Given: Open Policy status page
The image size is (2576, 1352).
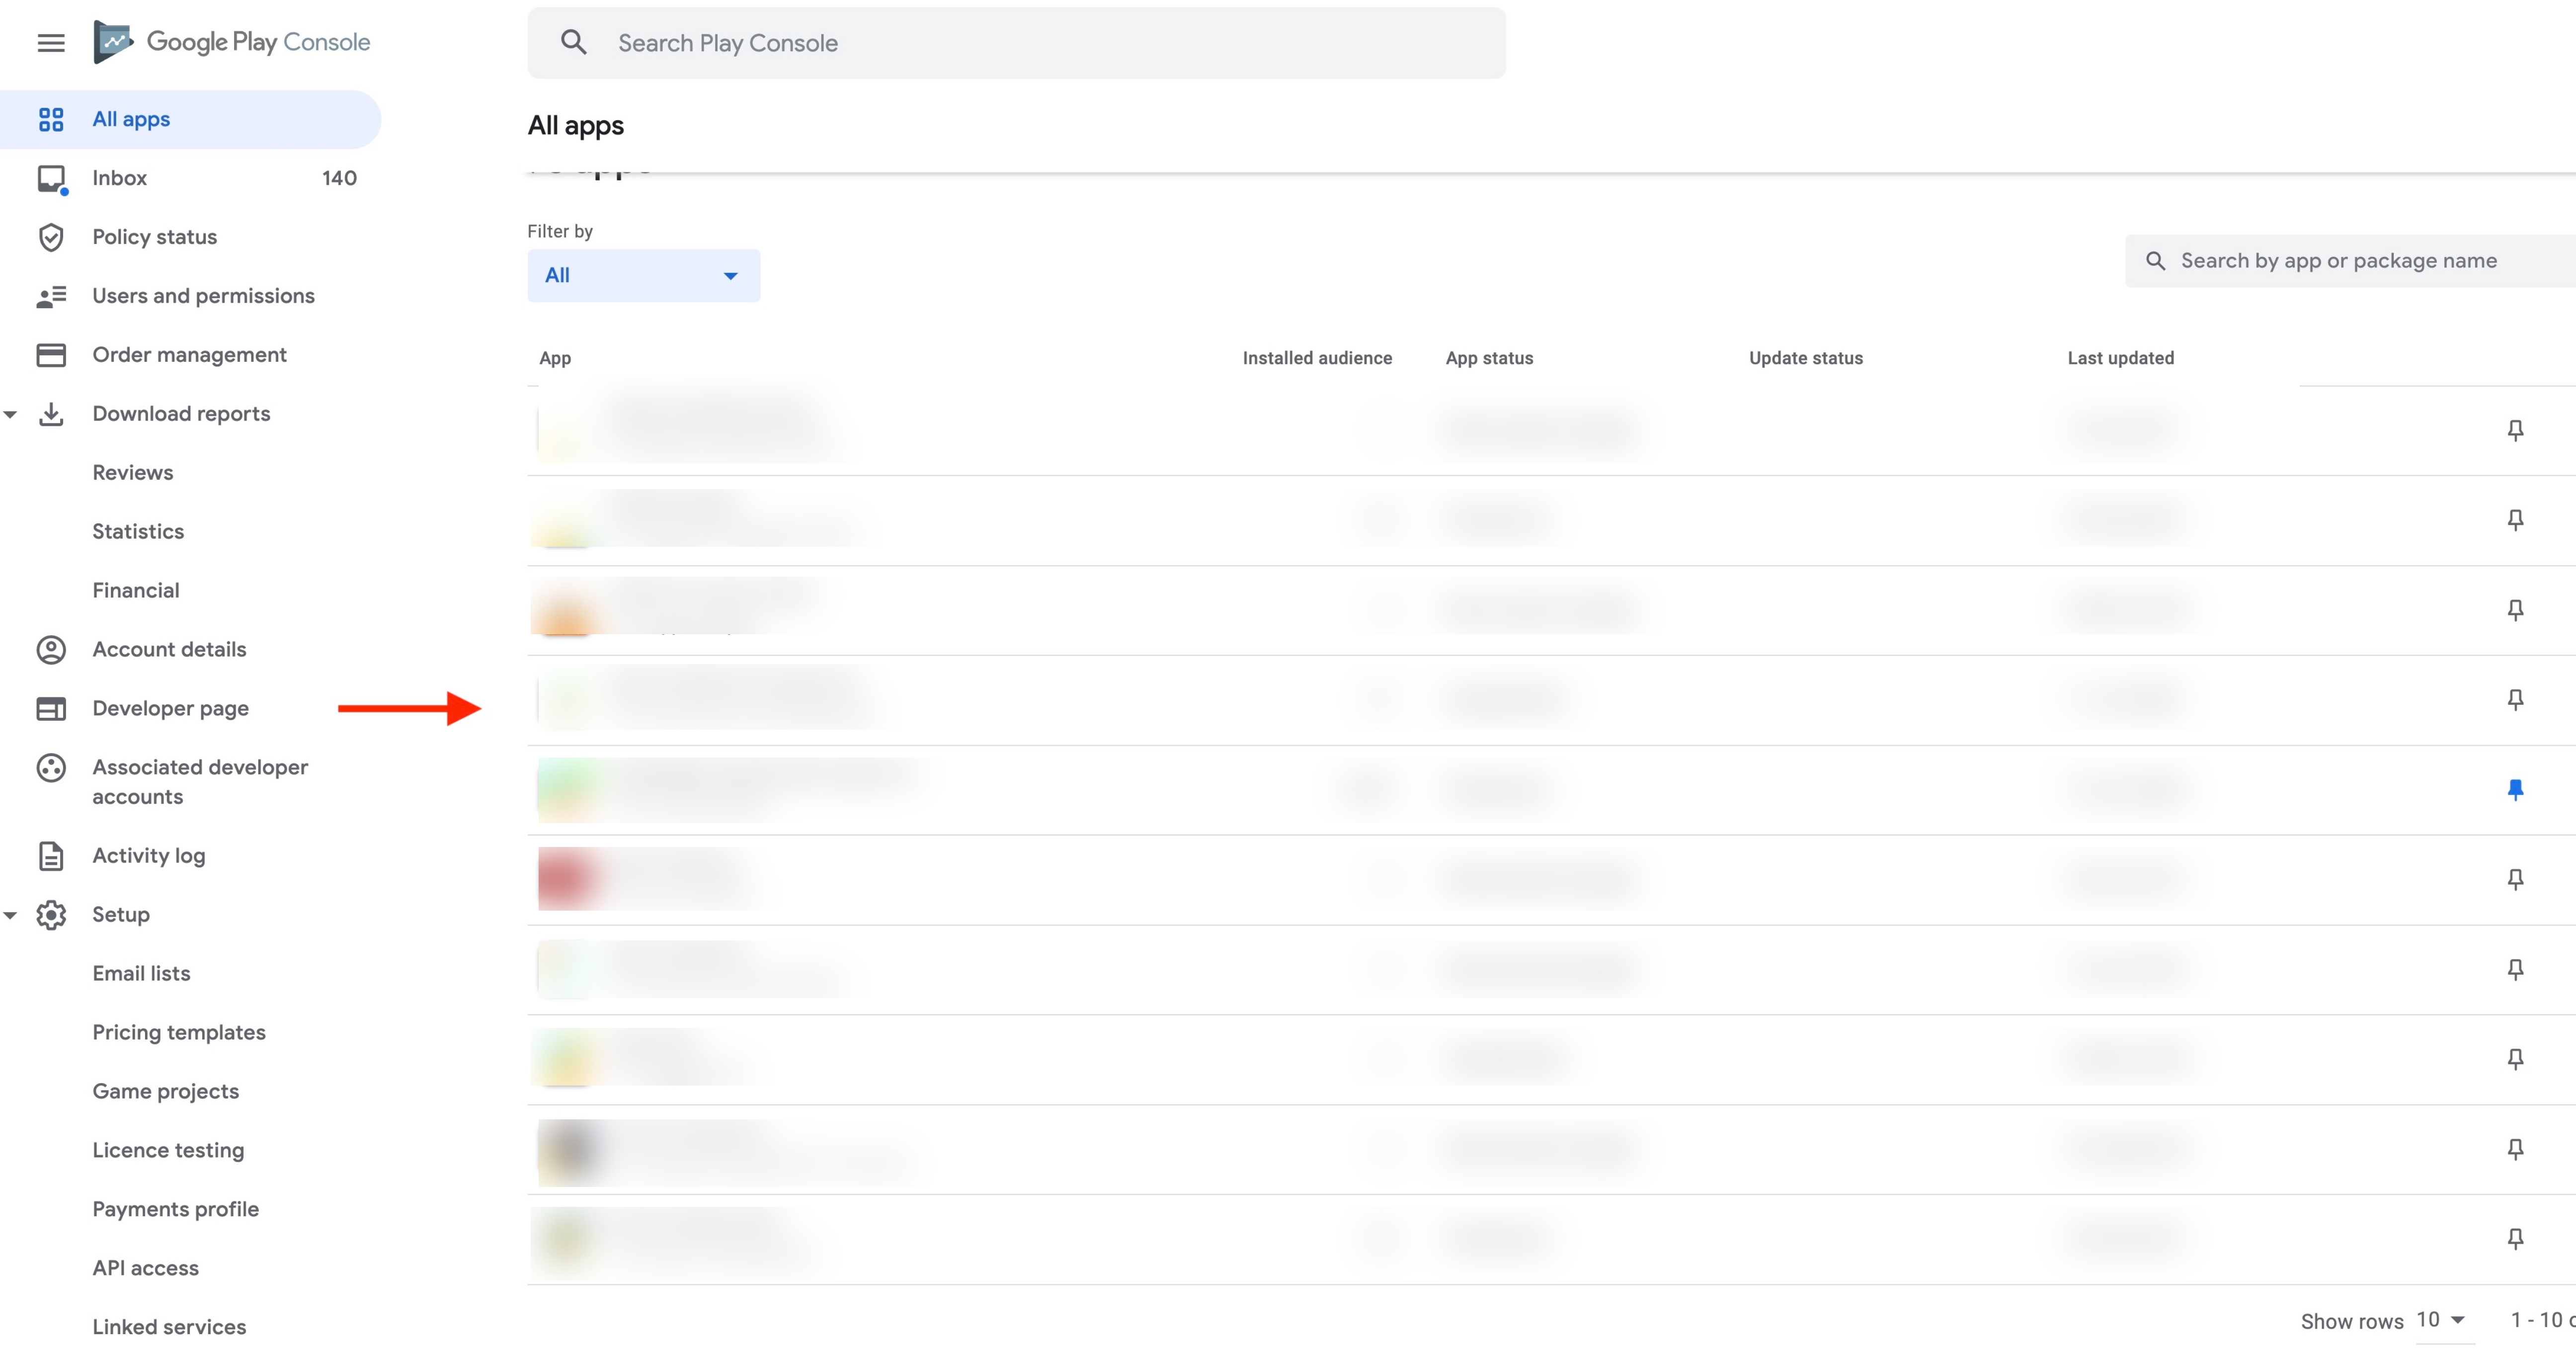Looking at the screenshot, I should pos(155,237).
